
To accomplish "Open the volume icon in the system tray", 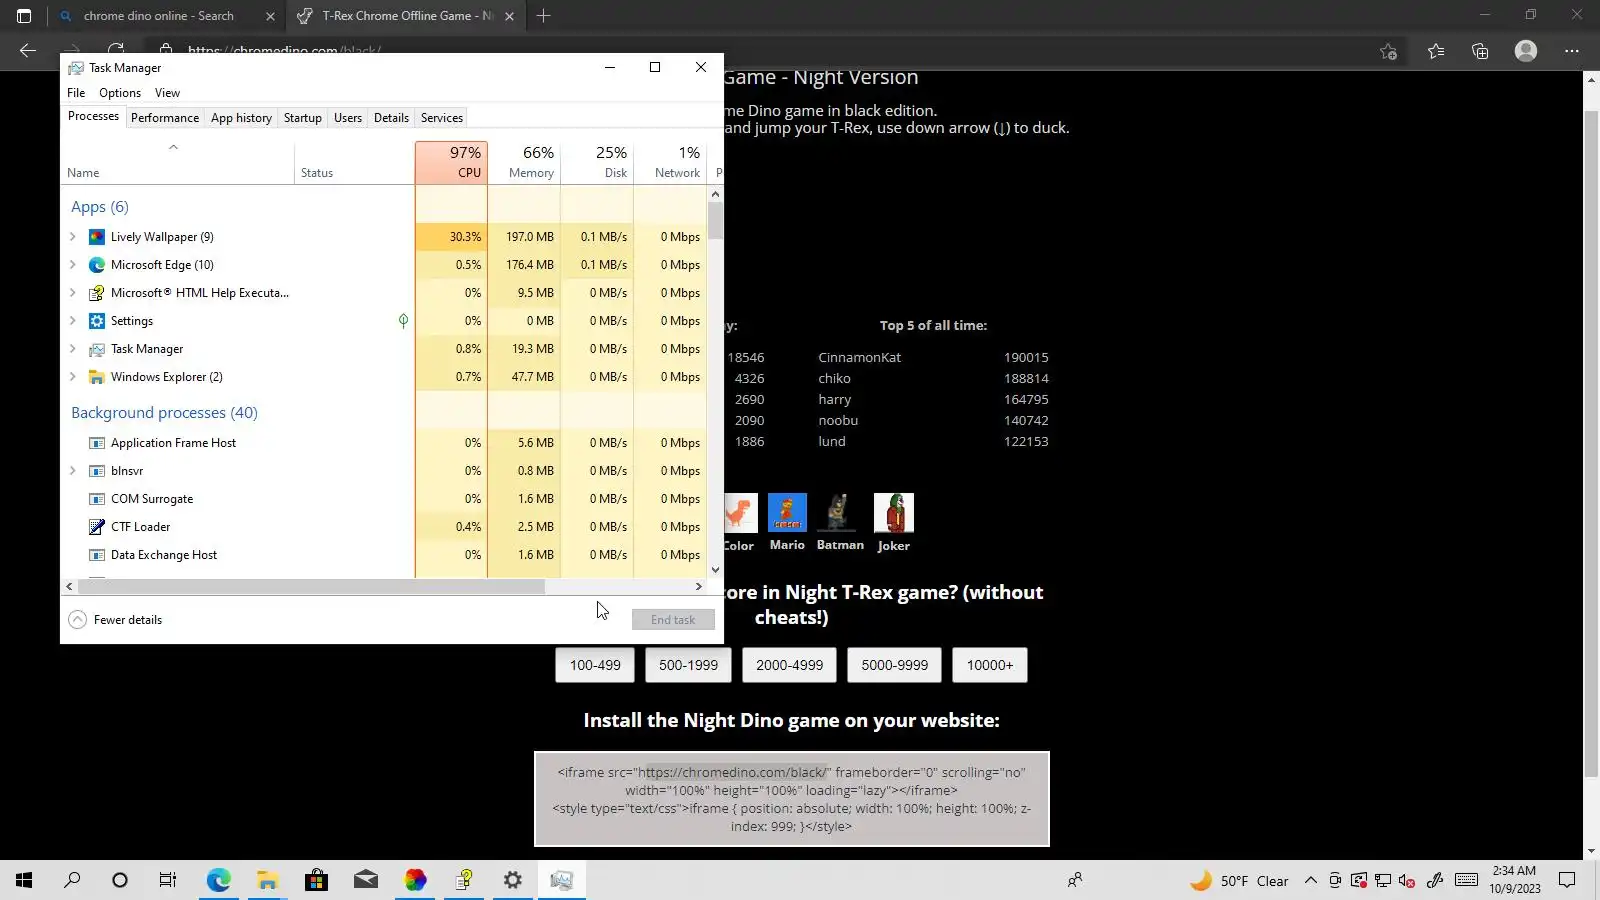I will click(x=1407, y=881).
